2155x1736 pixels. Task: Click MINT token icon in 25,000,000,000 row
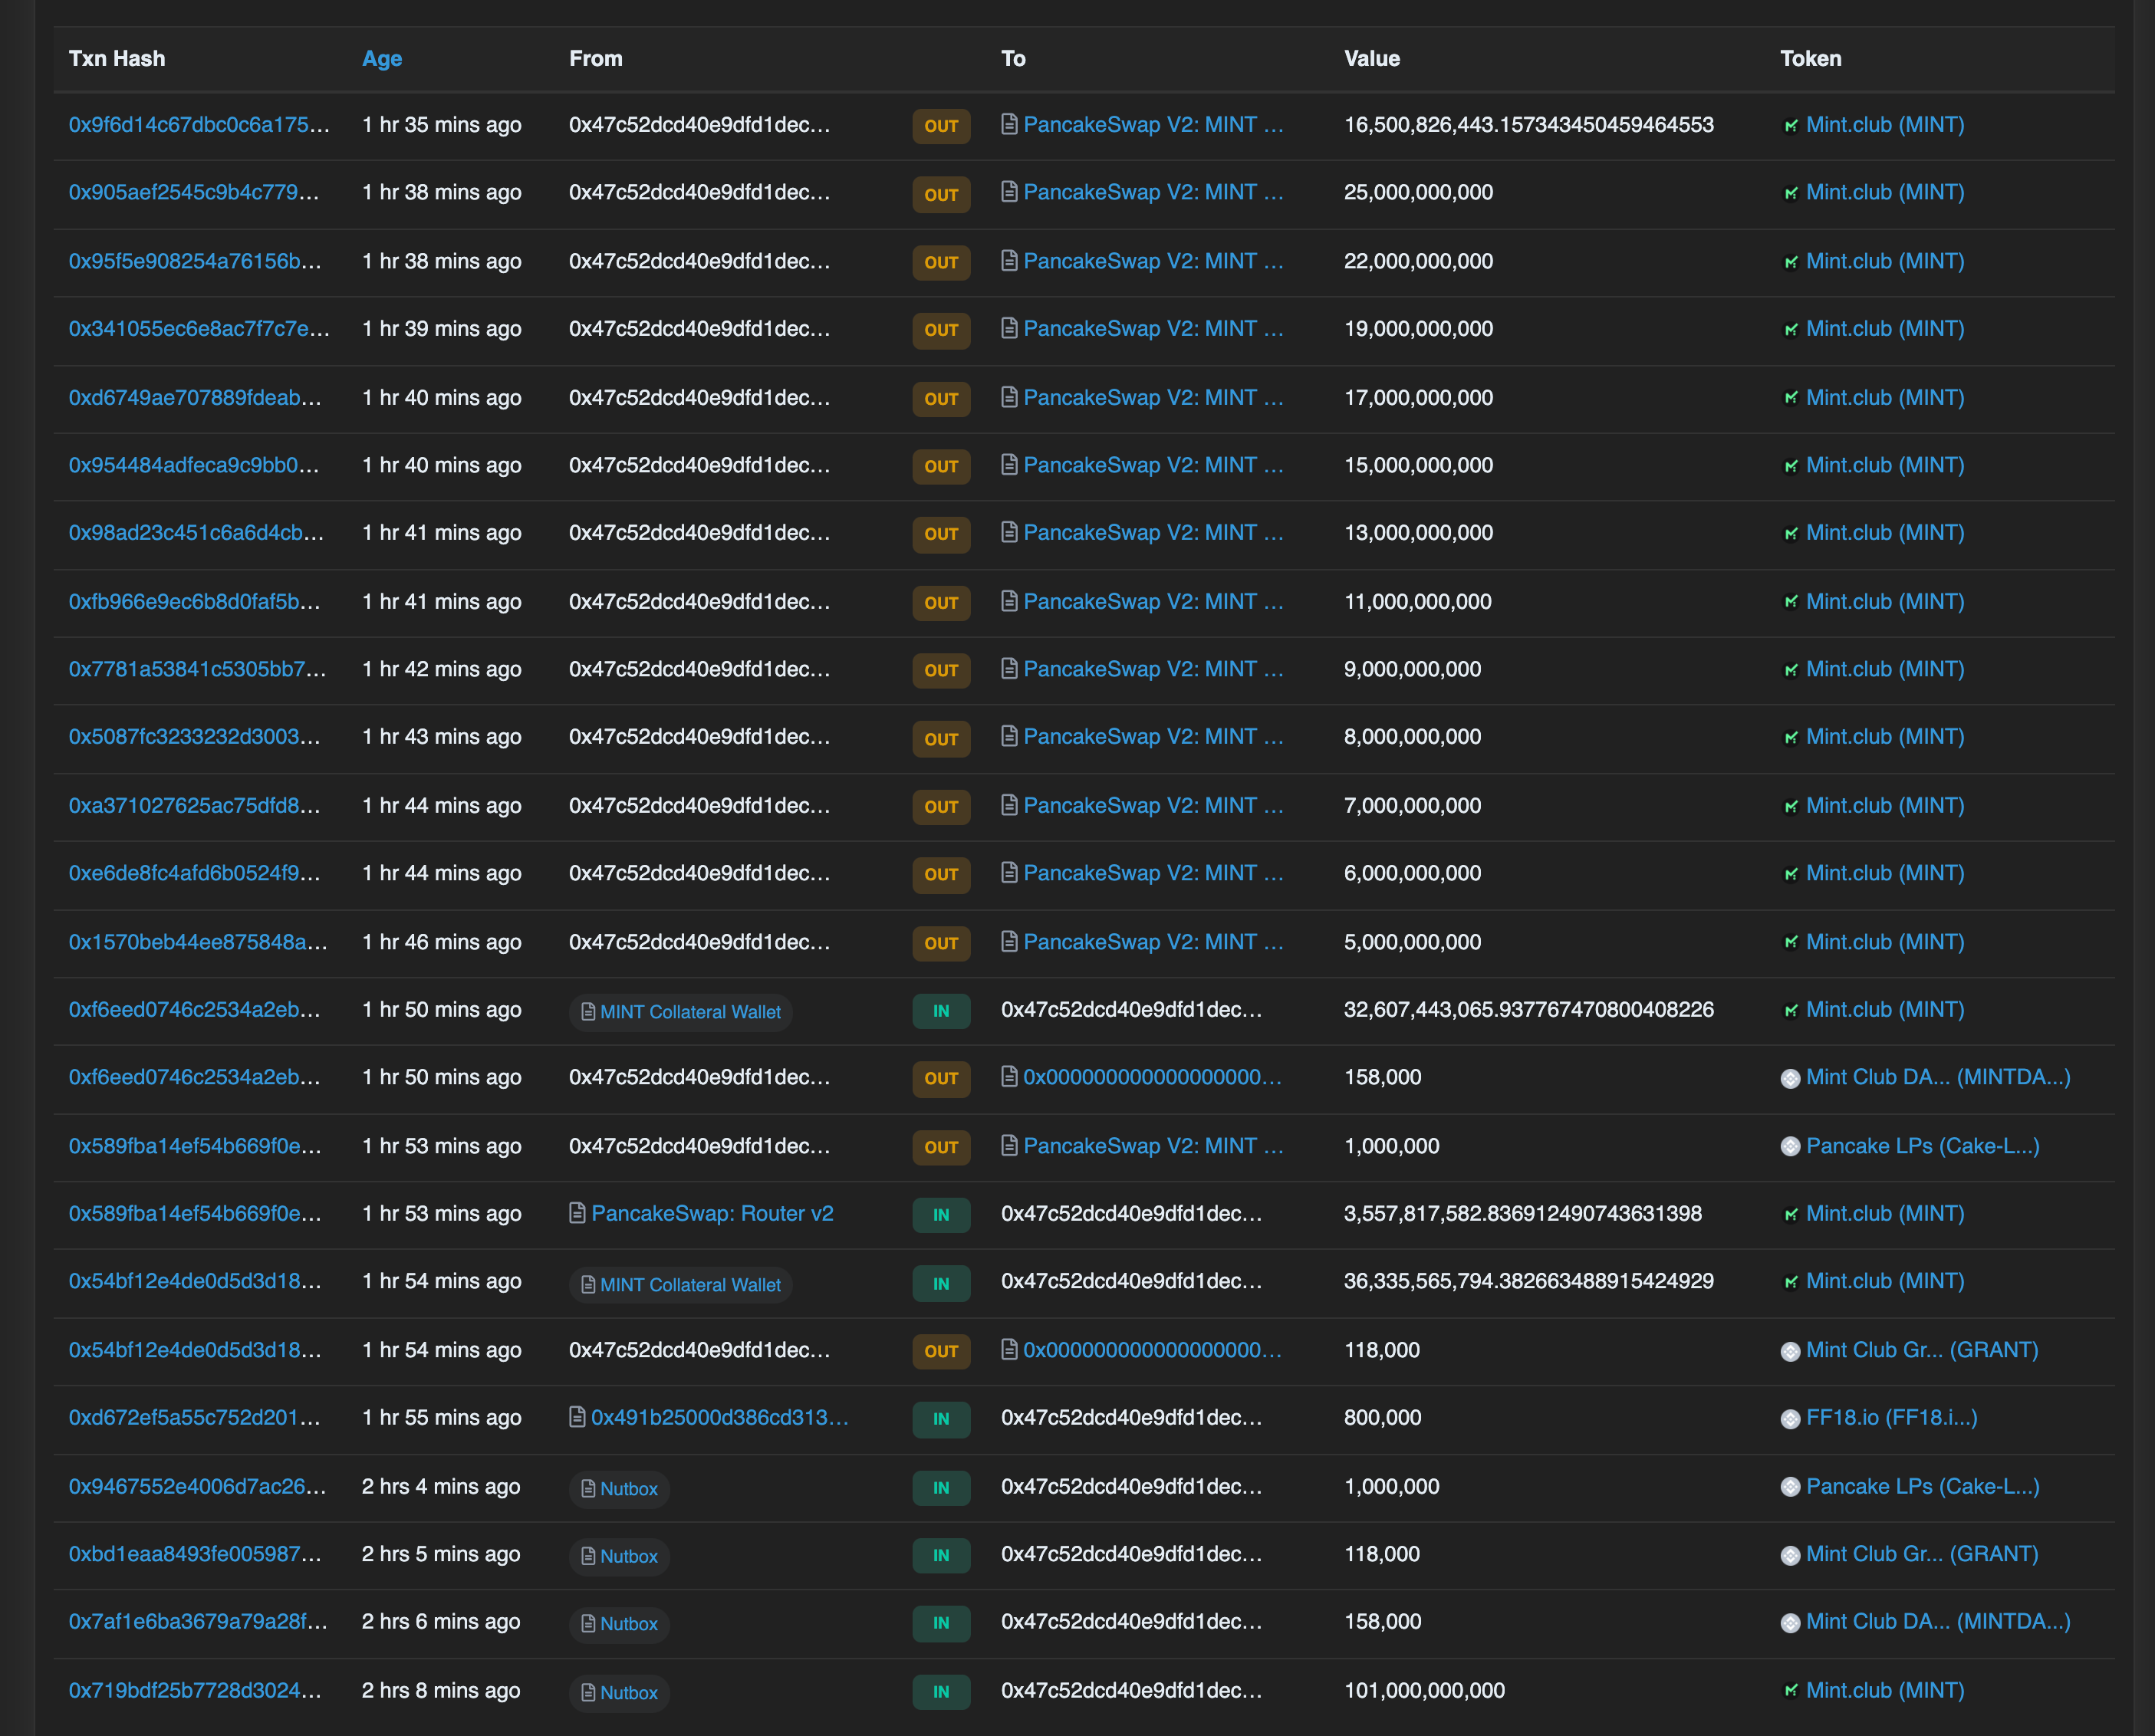[x=1790, y=193]
